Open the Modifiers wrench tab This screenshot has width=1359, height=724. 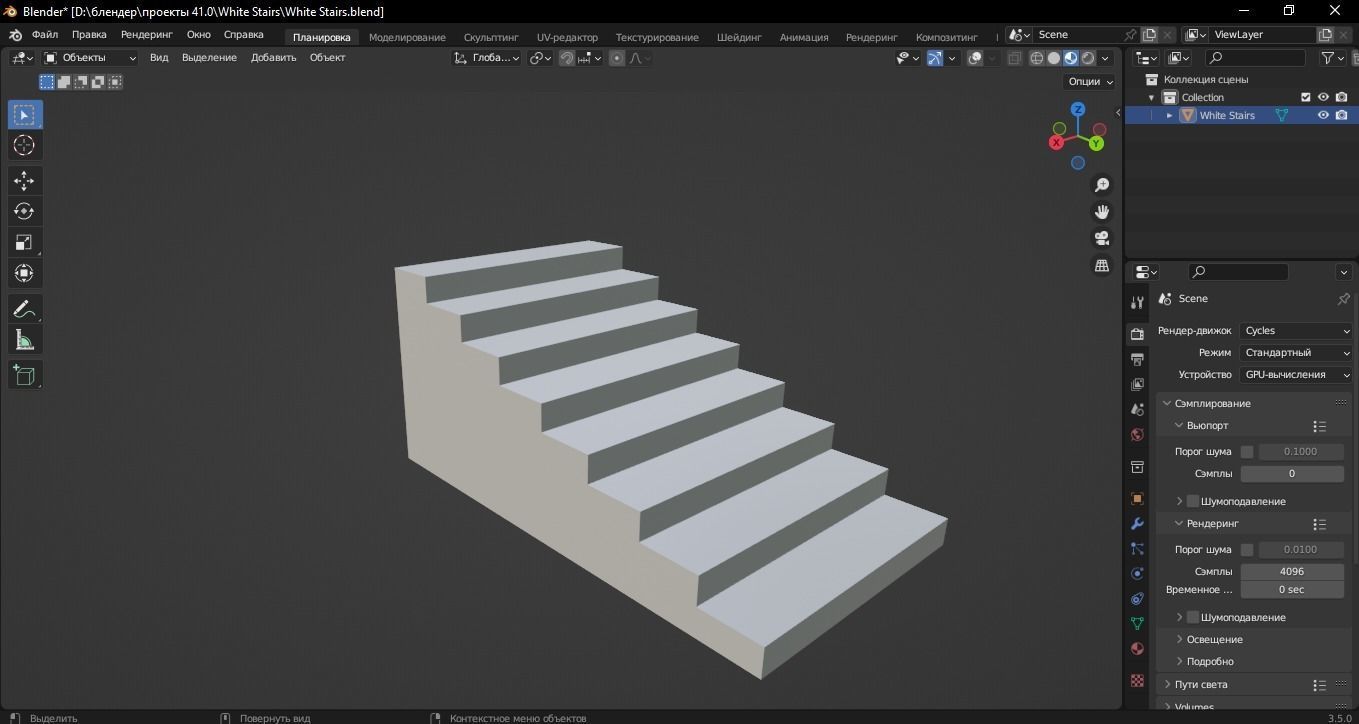(x=1137, y=524)
